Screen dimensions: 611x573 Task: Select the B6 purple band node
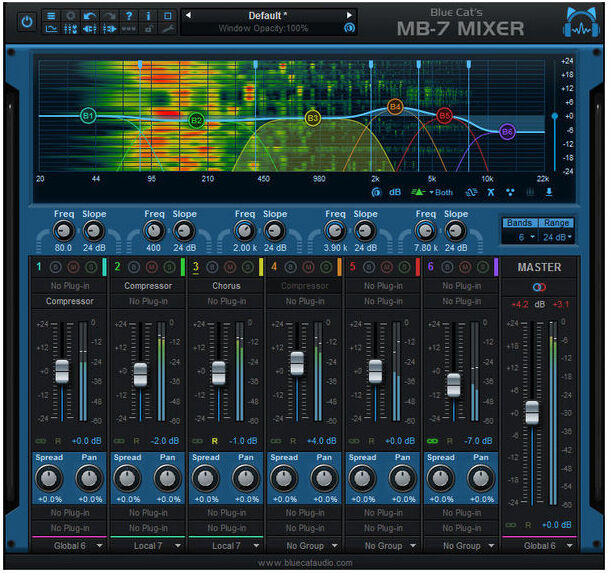[507, 132]
